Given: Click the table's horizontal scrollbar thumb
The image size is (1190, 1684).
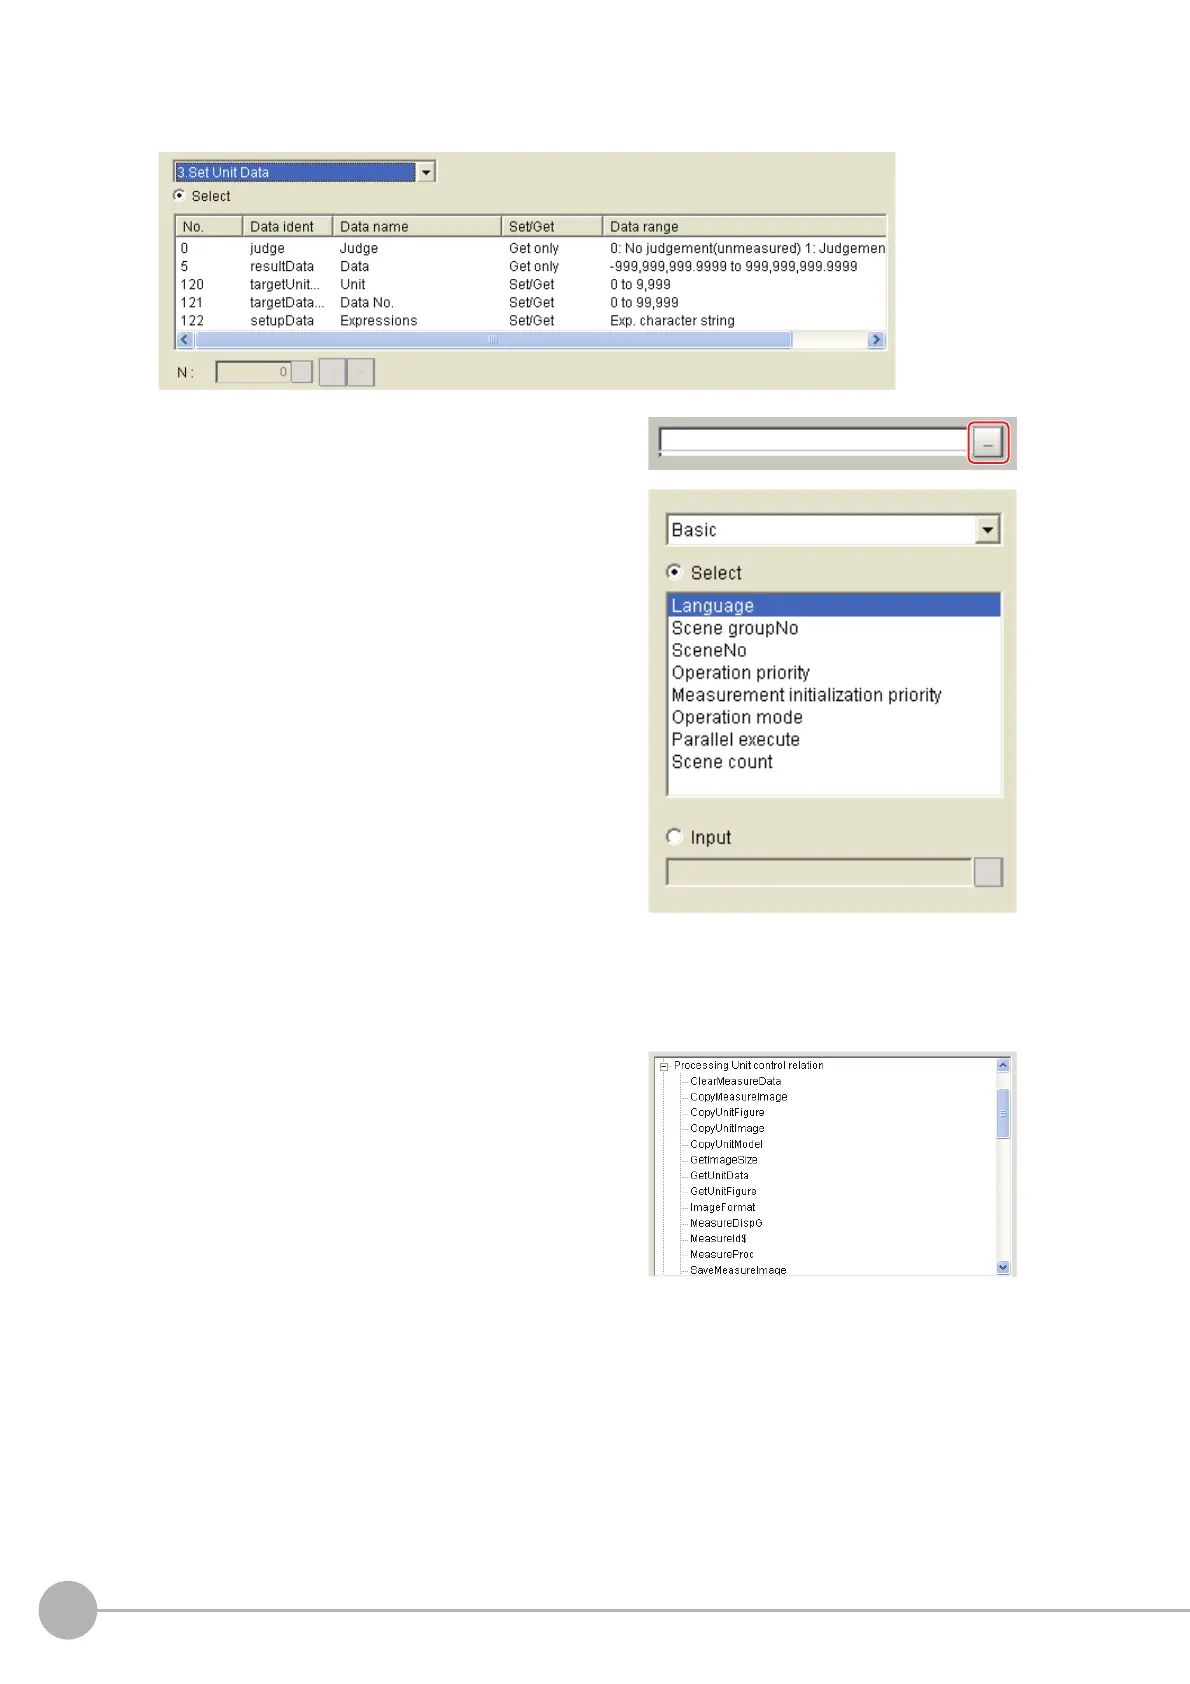Looking at the screenshot, I should point(493,340).
